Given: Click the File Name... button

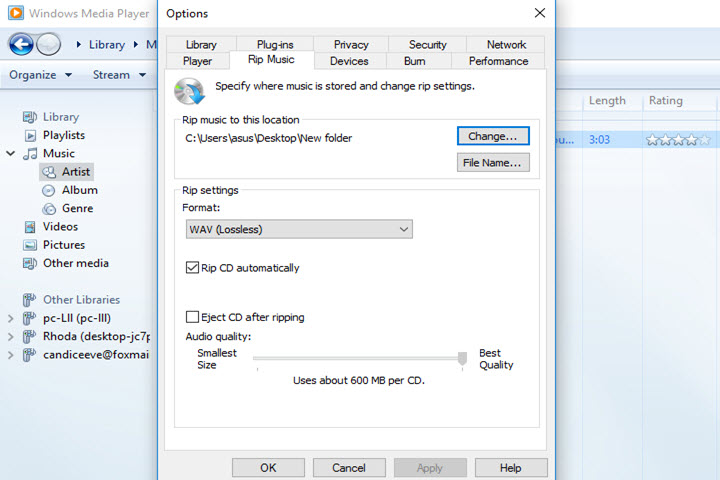Looking at the screenshot, I should (493, 163).
